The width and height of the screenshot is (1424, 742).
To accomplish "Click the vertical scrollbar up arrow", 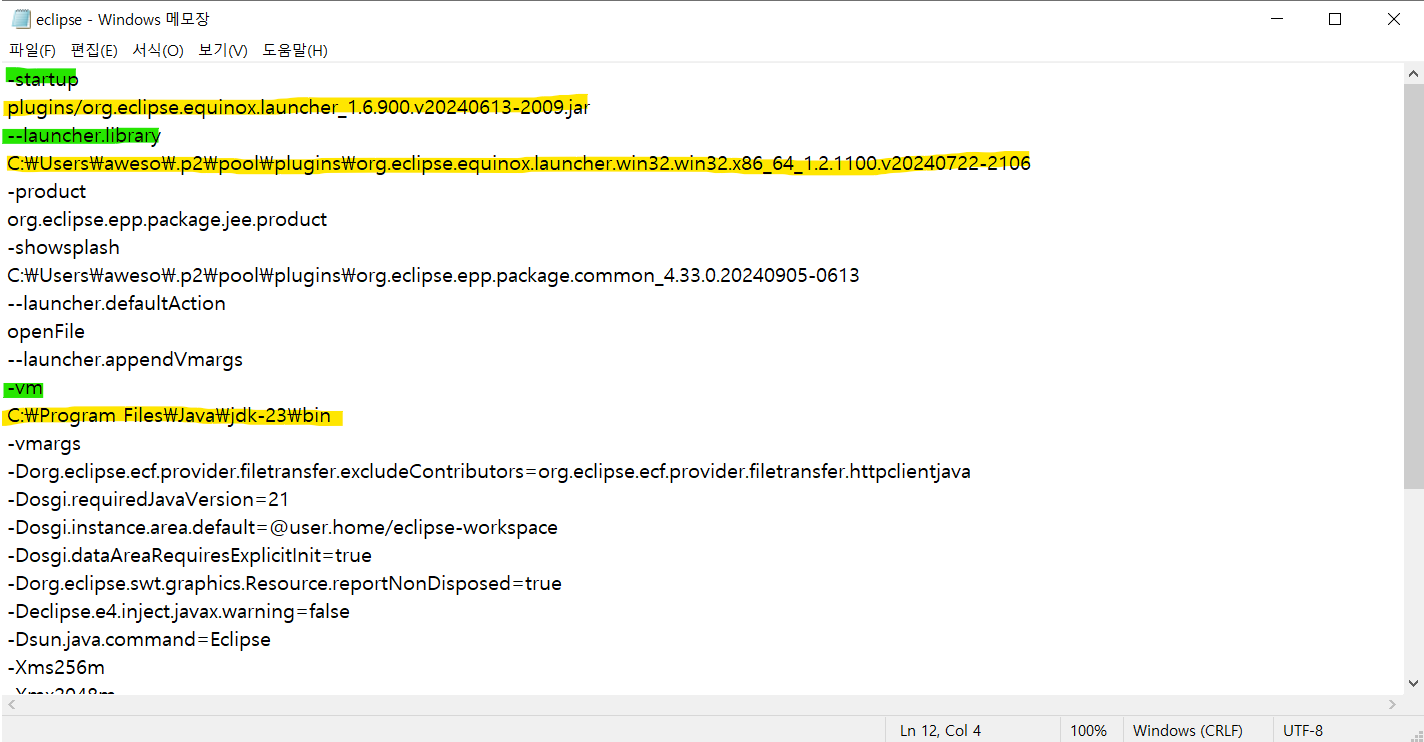I will 1414,75.
